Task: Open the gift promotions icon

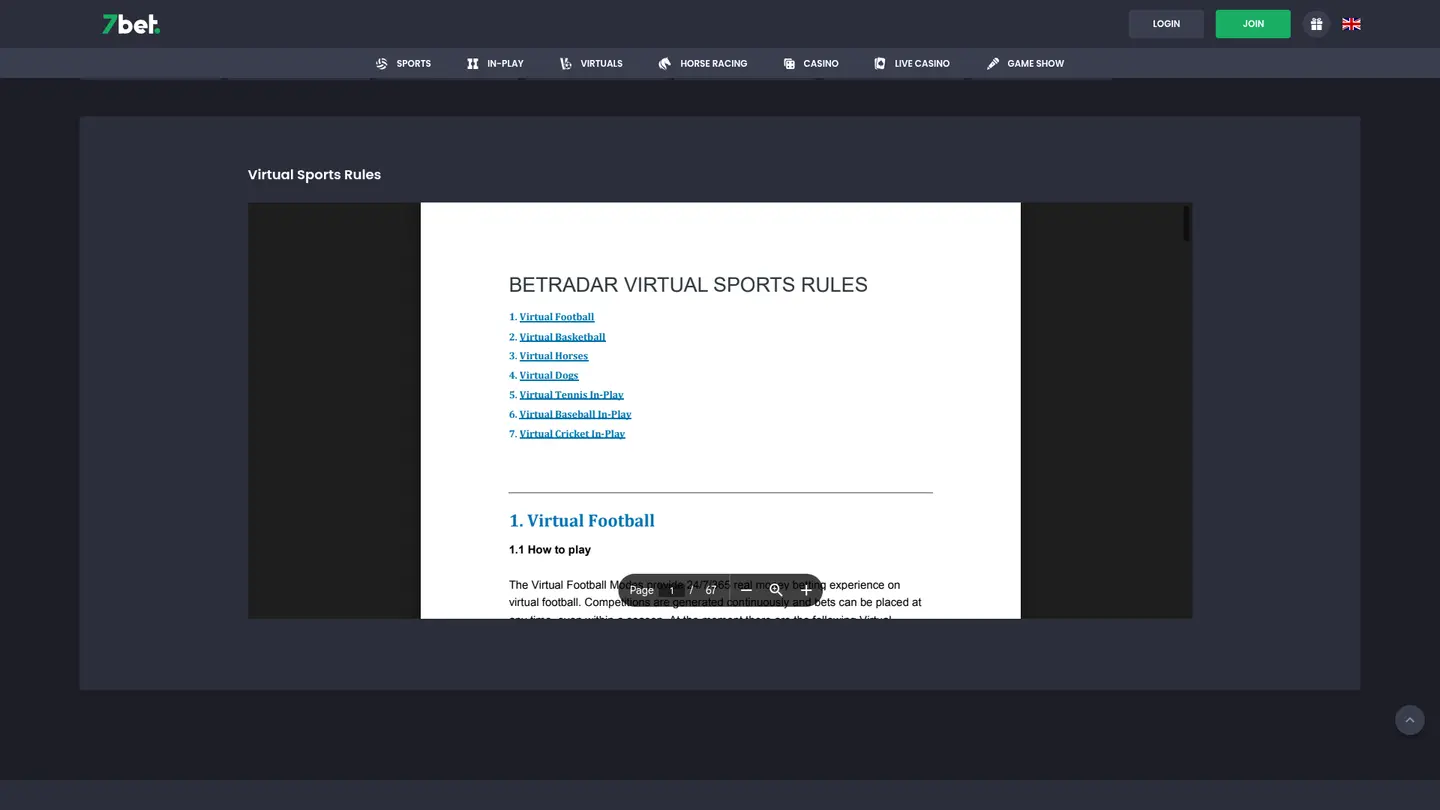Action: 1316,24
